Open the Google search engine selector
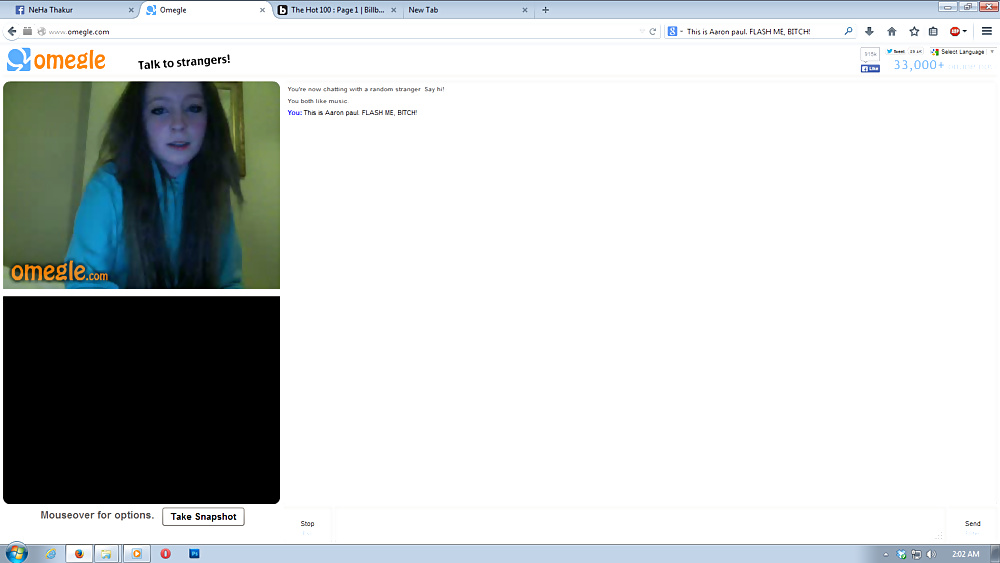This screenshot has height=563, width=1000. 675,31
